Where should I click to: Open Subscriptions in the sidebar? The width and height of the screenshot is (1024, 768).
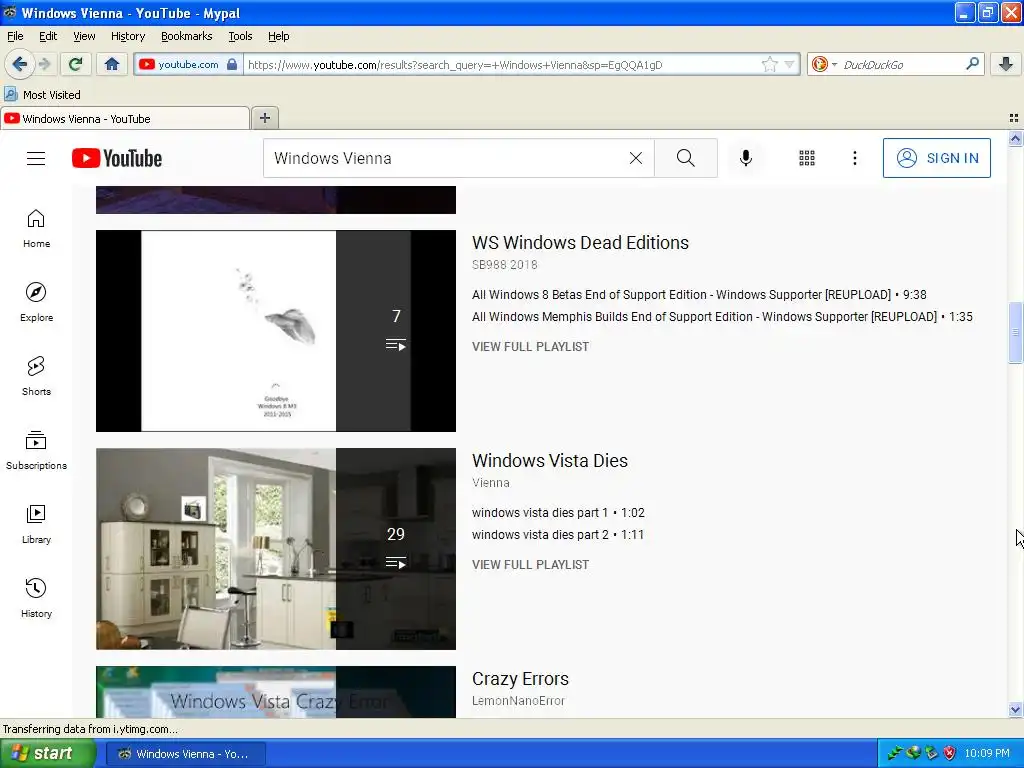coord(37,450)
